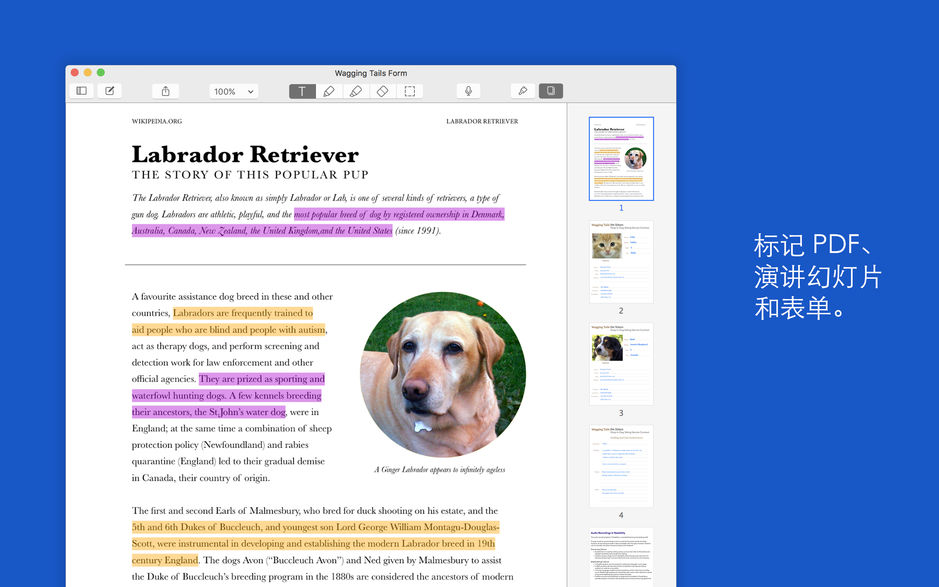Viewport: 939px width, 587px height.
Task: Click the compose new note icon
Action: (x=110, y=90)
